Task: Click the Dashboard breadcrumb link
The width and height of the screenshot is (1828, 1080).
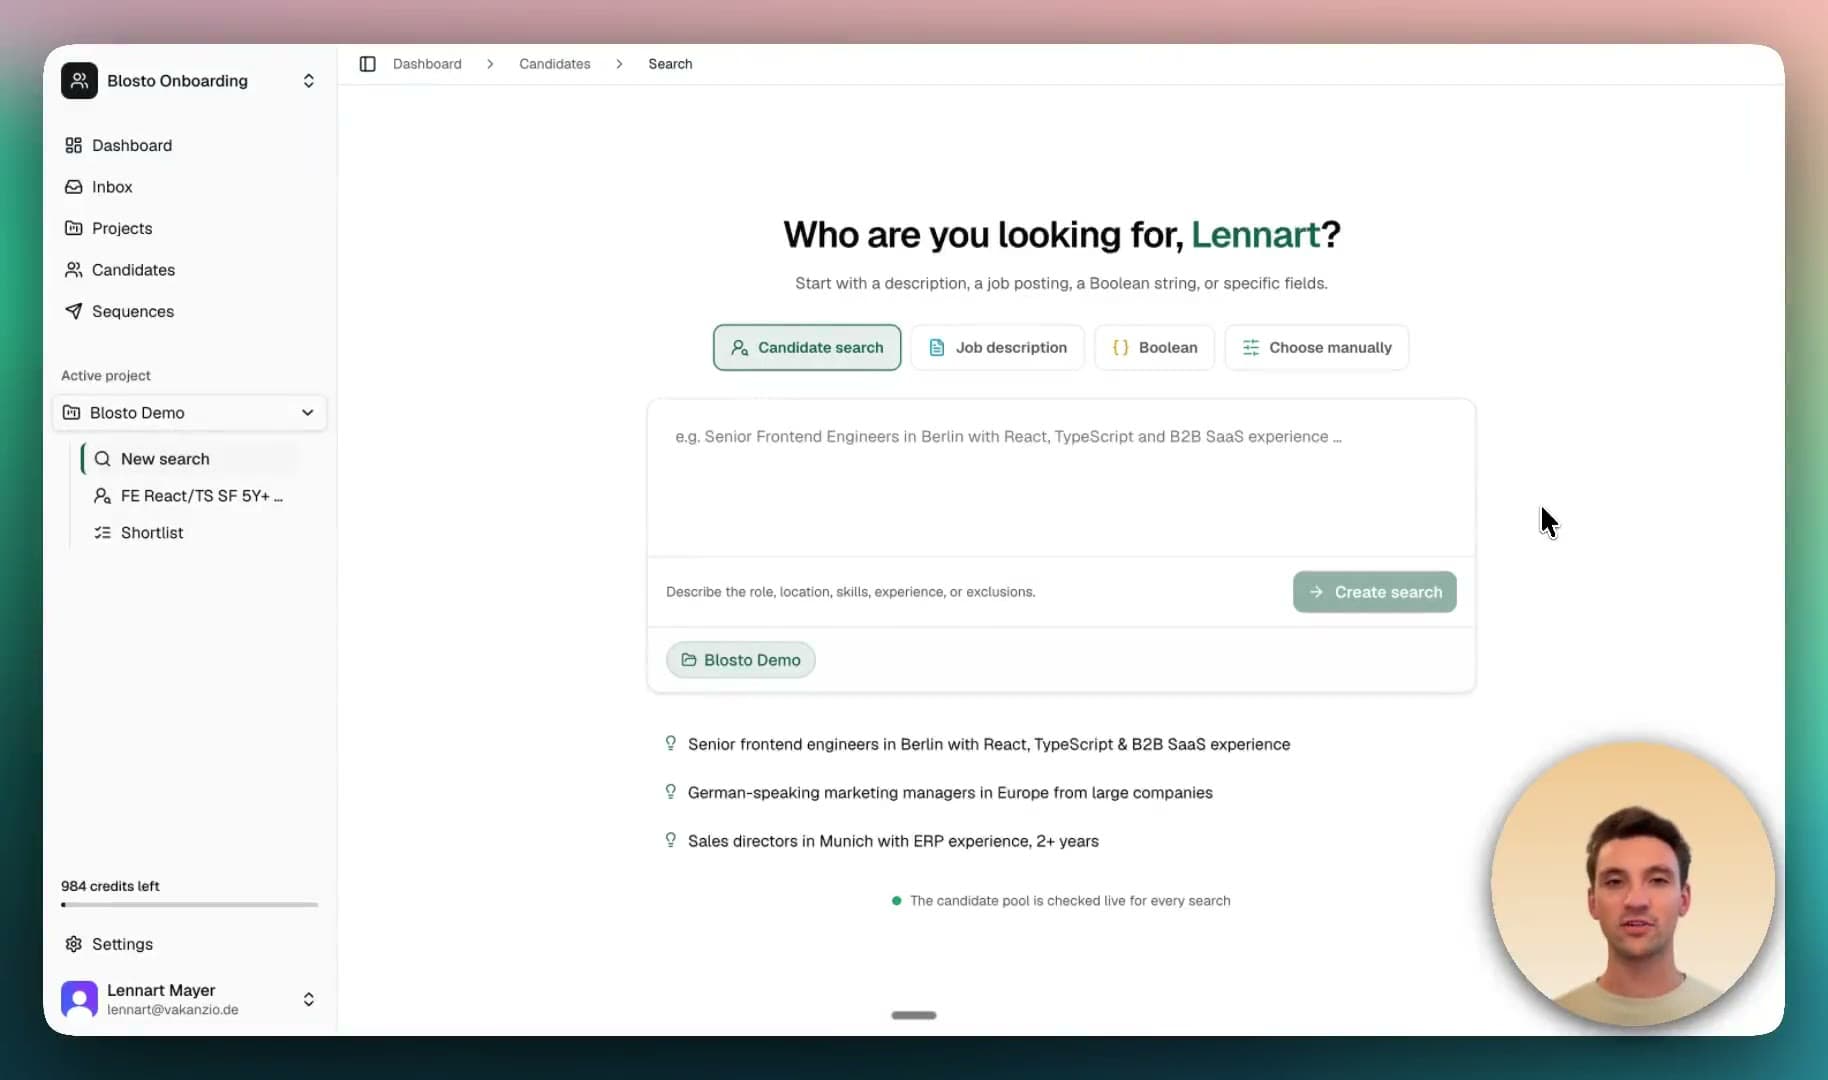Action: 427,64
